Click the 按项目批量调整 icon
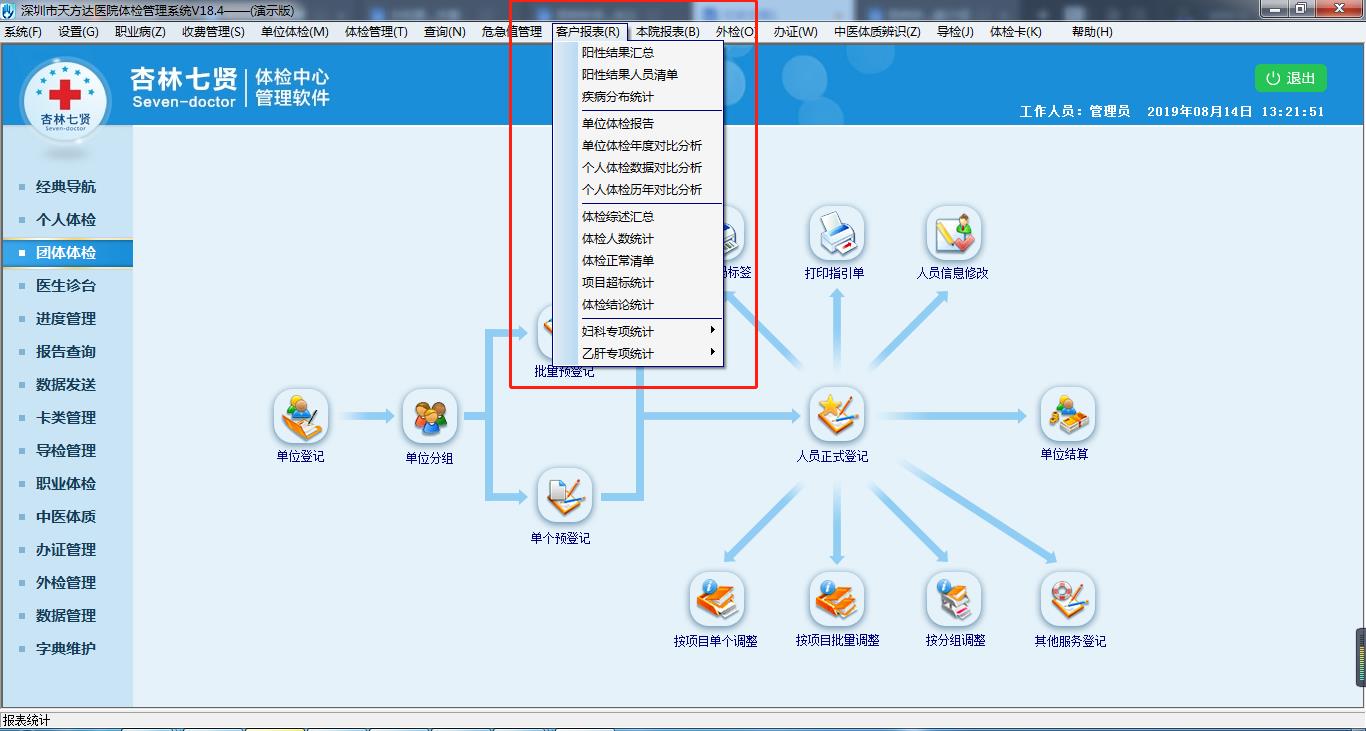Viewport: 1366px width, 731px height. coord(836,599)
